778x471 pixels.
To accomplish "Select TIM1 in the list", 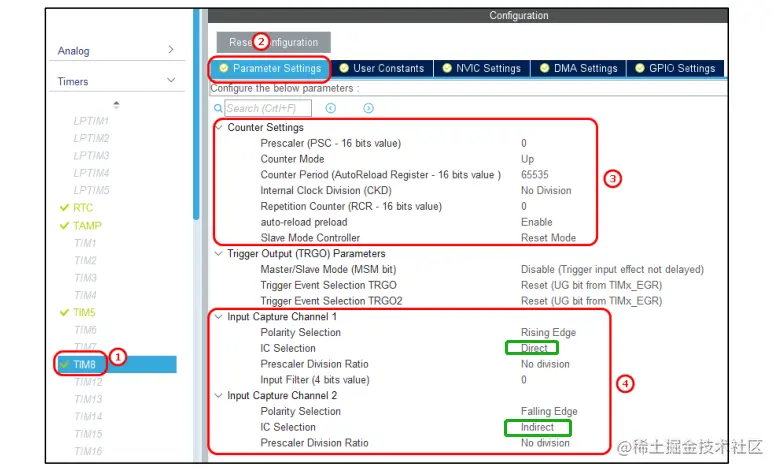I will 85,243.
